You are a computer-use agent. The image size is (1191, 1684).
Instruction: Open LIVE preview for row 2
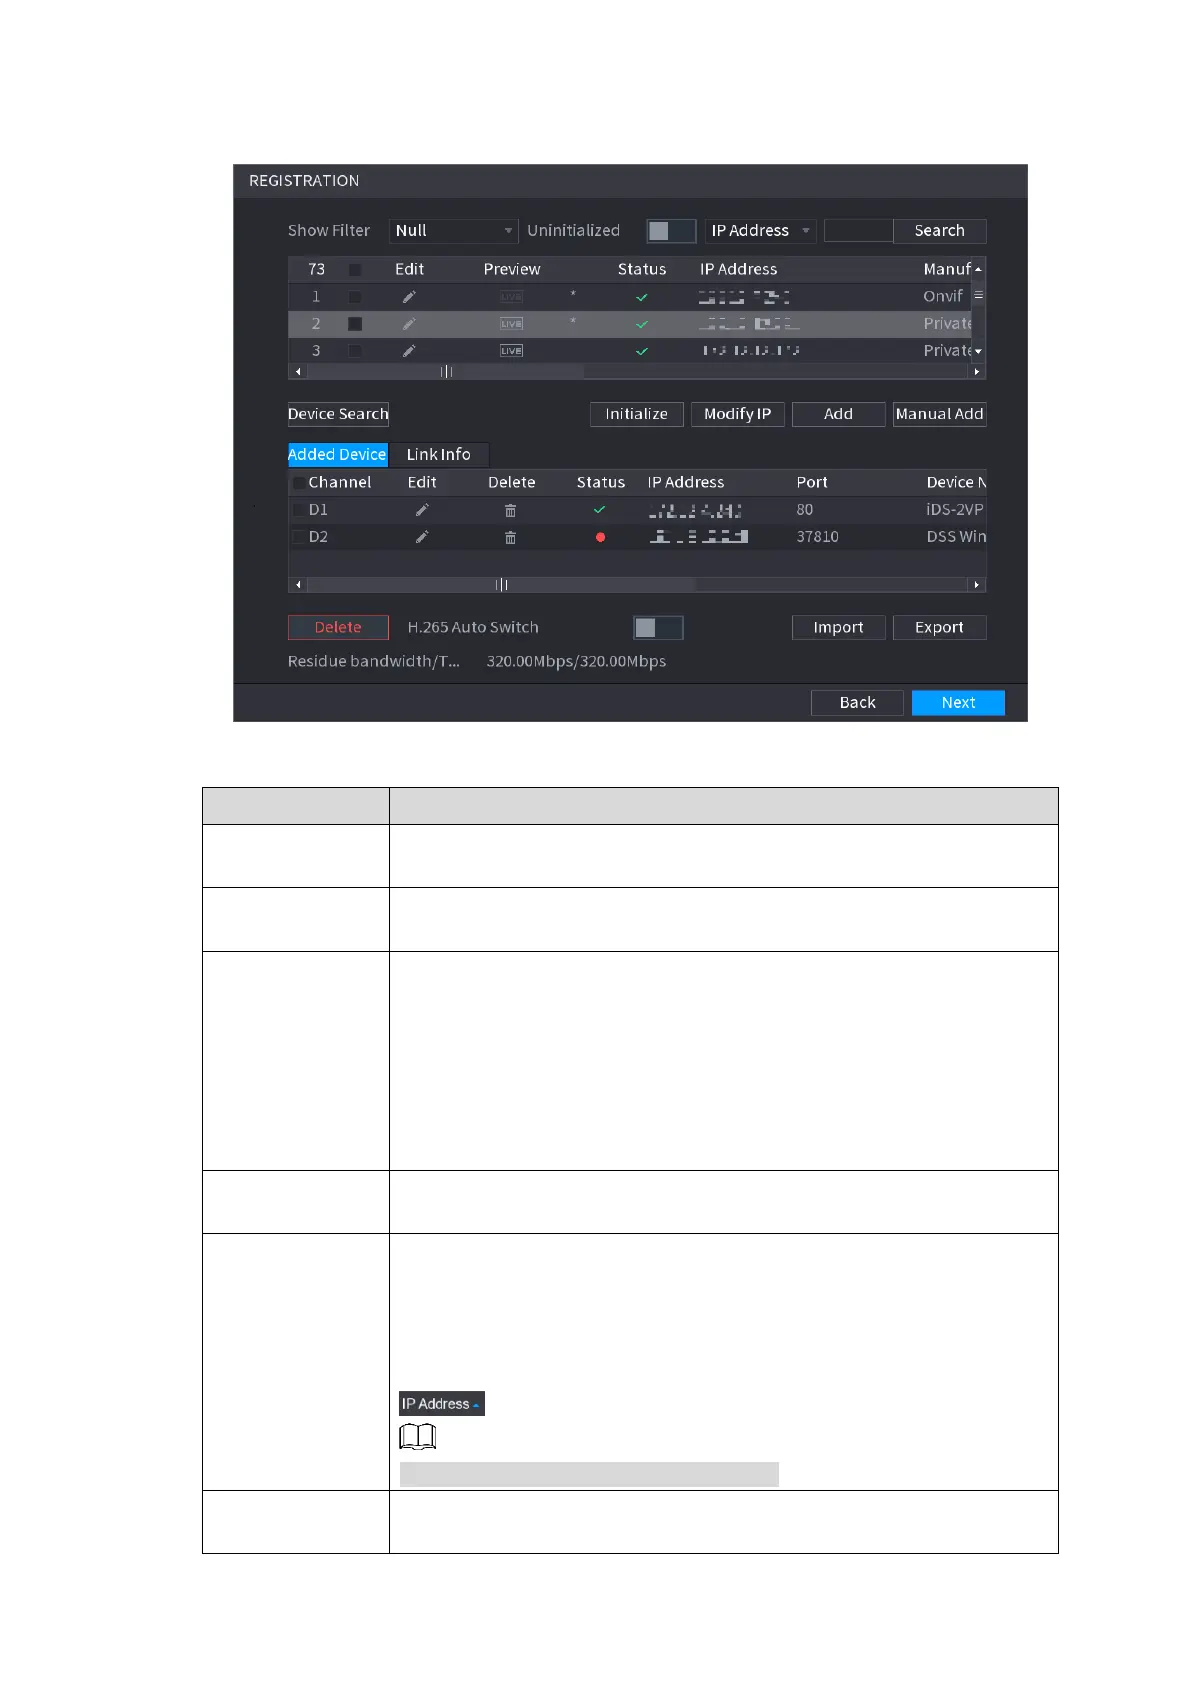tap(511, 324)
